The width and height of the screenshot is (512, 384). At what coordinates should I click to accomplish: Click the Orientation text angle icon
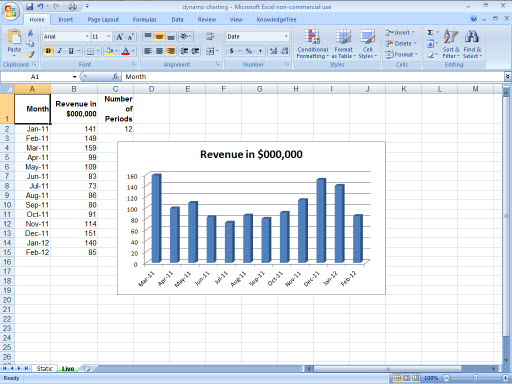pyautogui.click(x=184, y=36)
